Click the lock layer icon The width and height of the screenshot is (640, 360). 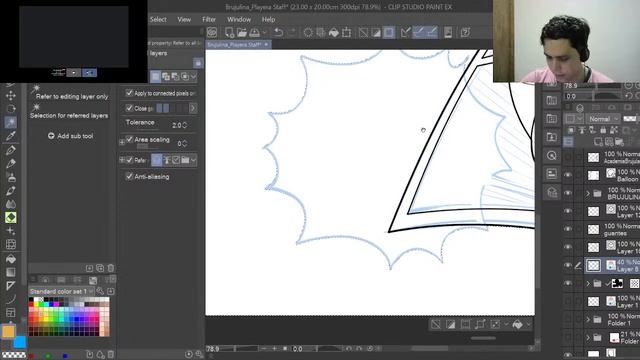pos(603,130)
